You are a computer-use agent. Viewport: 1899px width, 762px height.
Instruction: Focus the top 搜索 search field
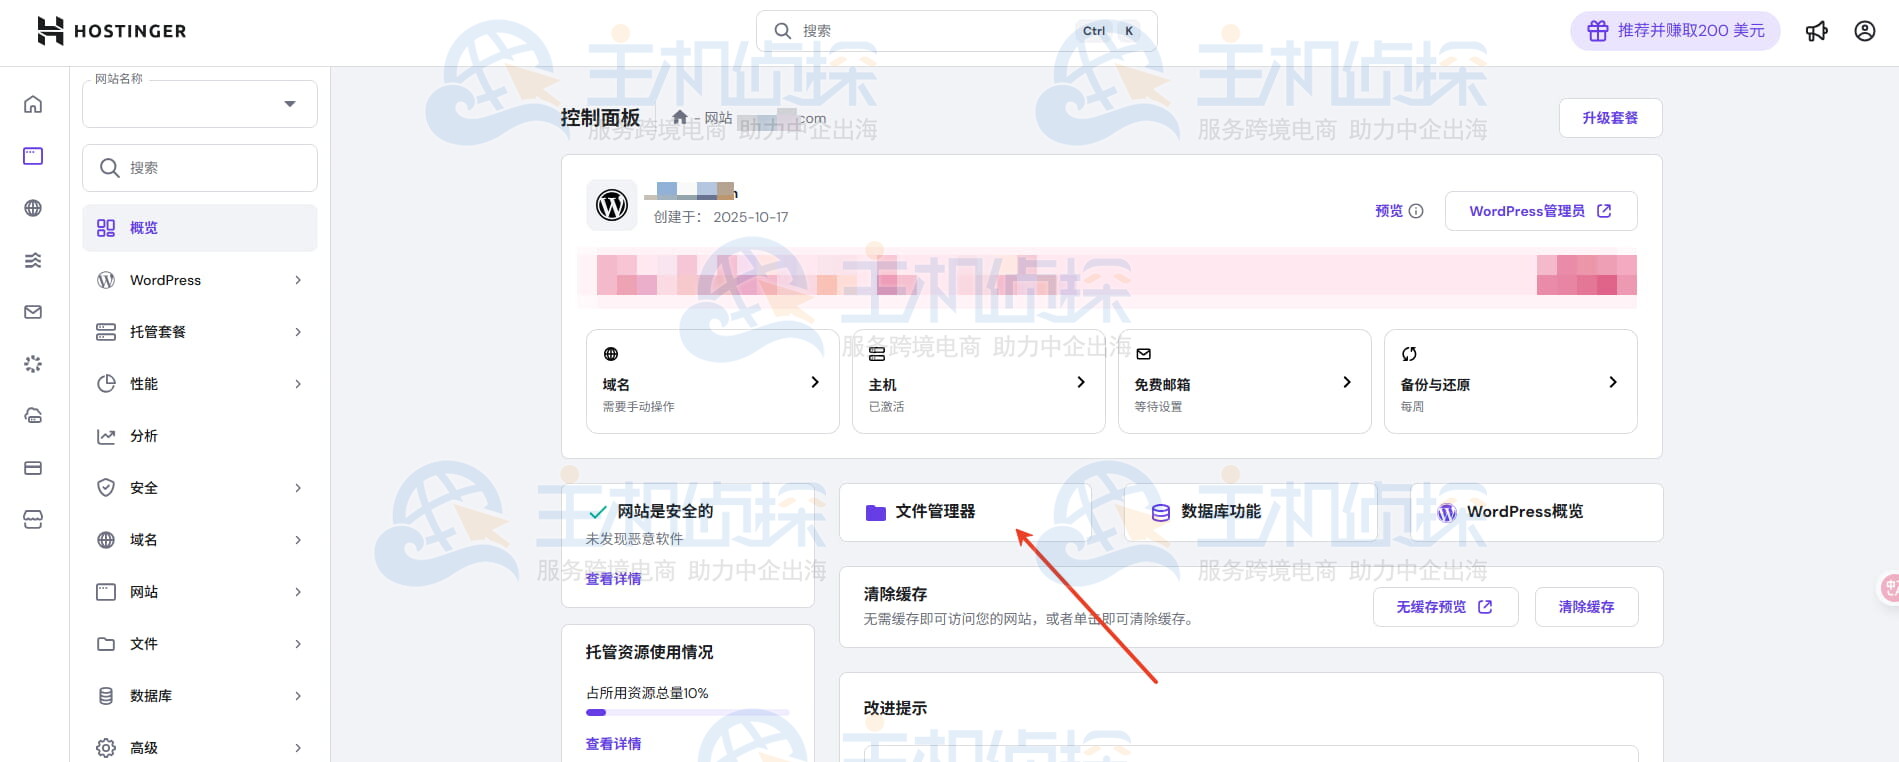point(957,31)
